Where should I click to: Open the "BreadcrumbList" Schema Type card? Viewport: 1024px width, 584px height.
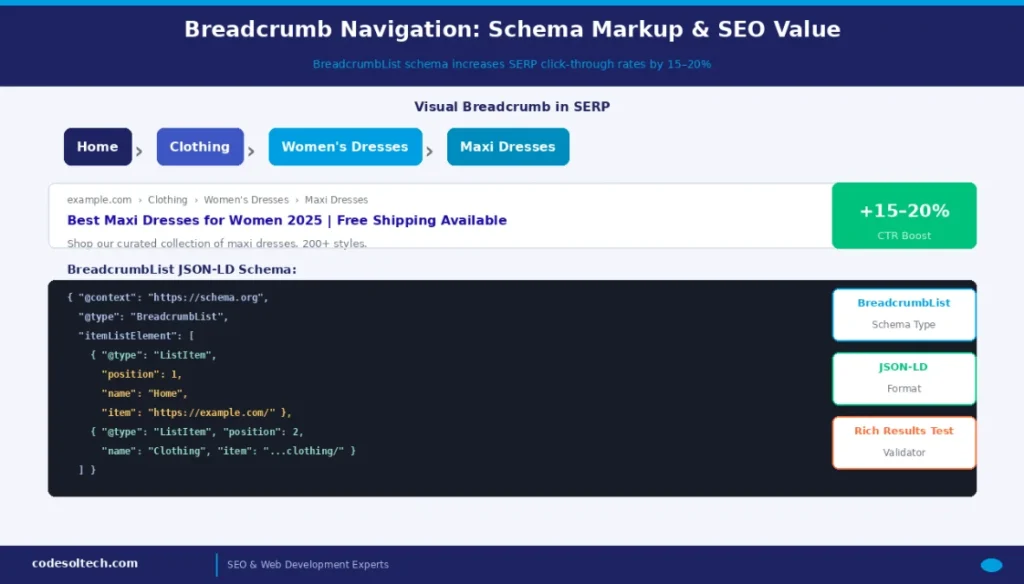pyautogui.click(x=903, y=314)
